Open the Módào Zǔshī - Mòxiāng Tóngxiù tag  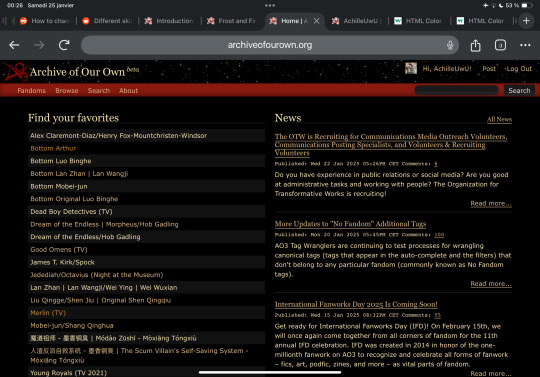click(x=113, y=338)
